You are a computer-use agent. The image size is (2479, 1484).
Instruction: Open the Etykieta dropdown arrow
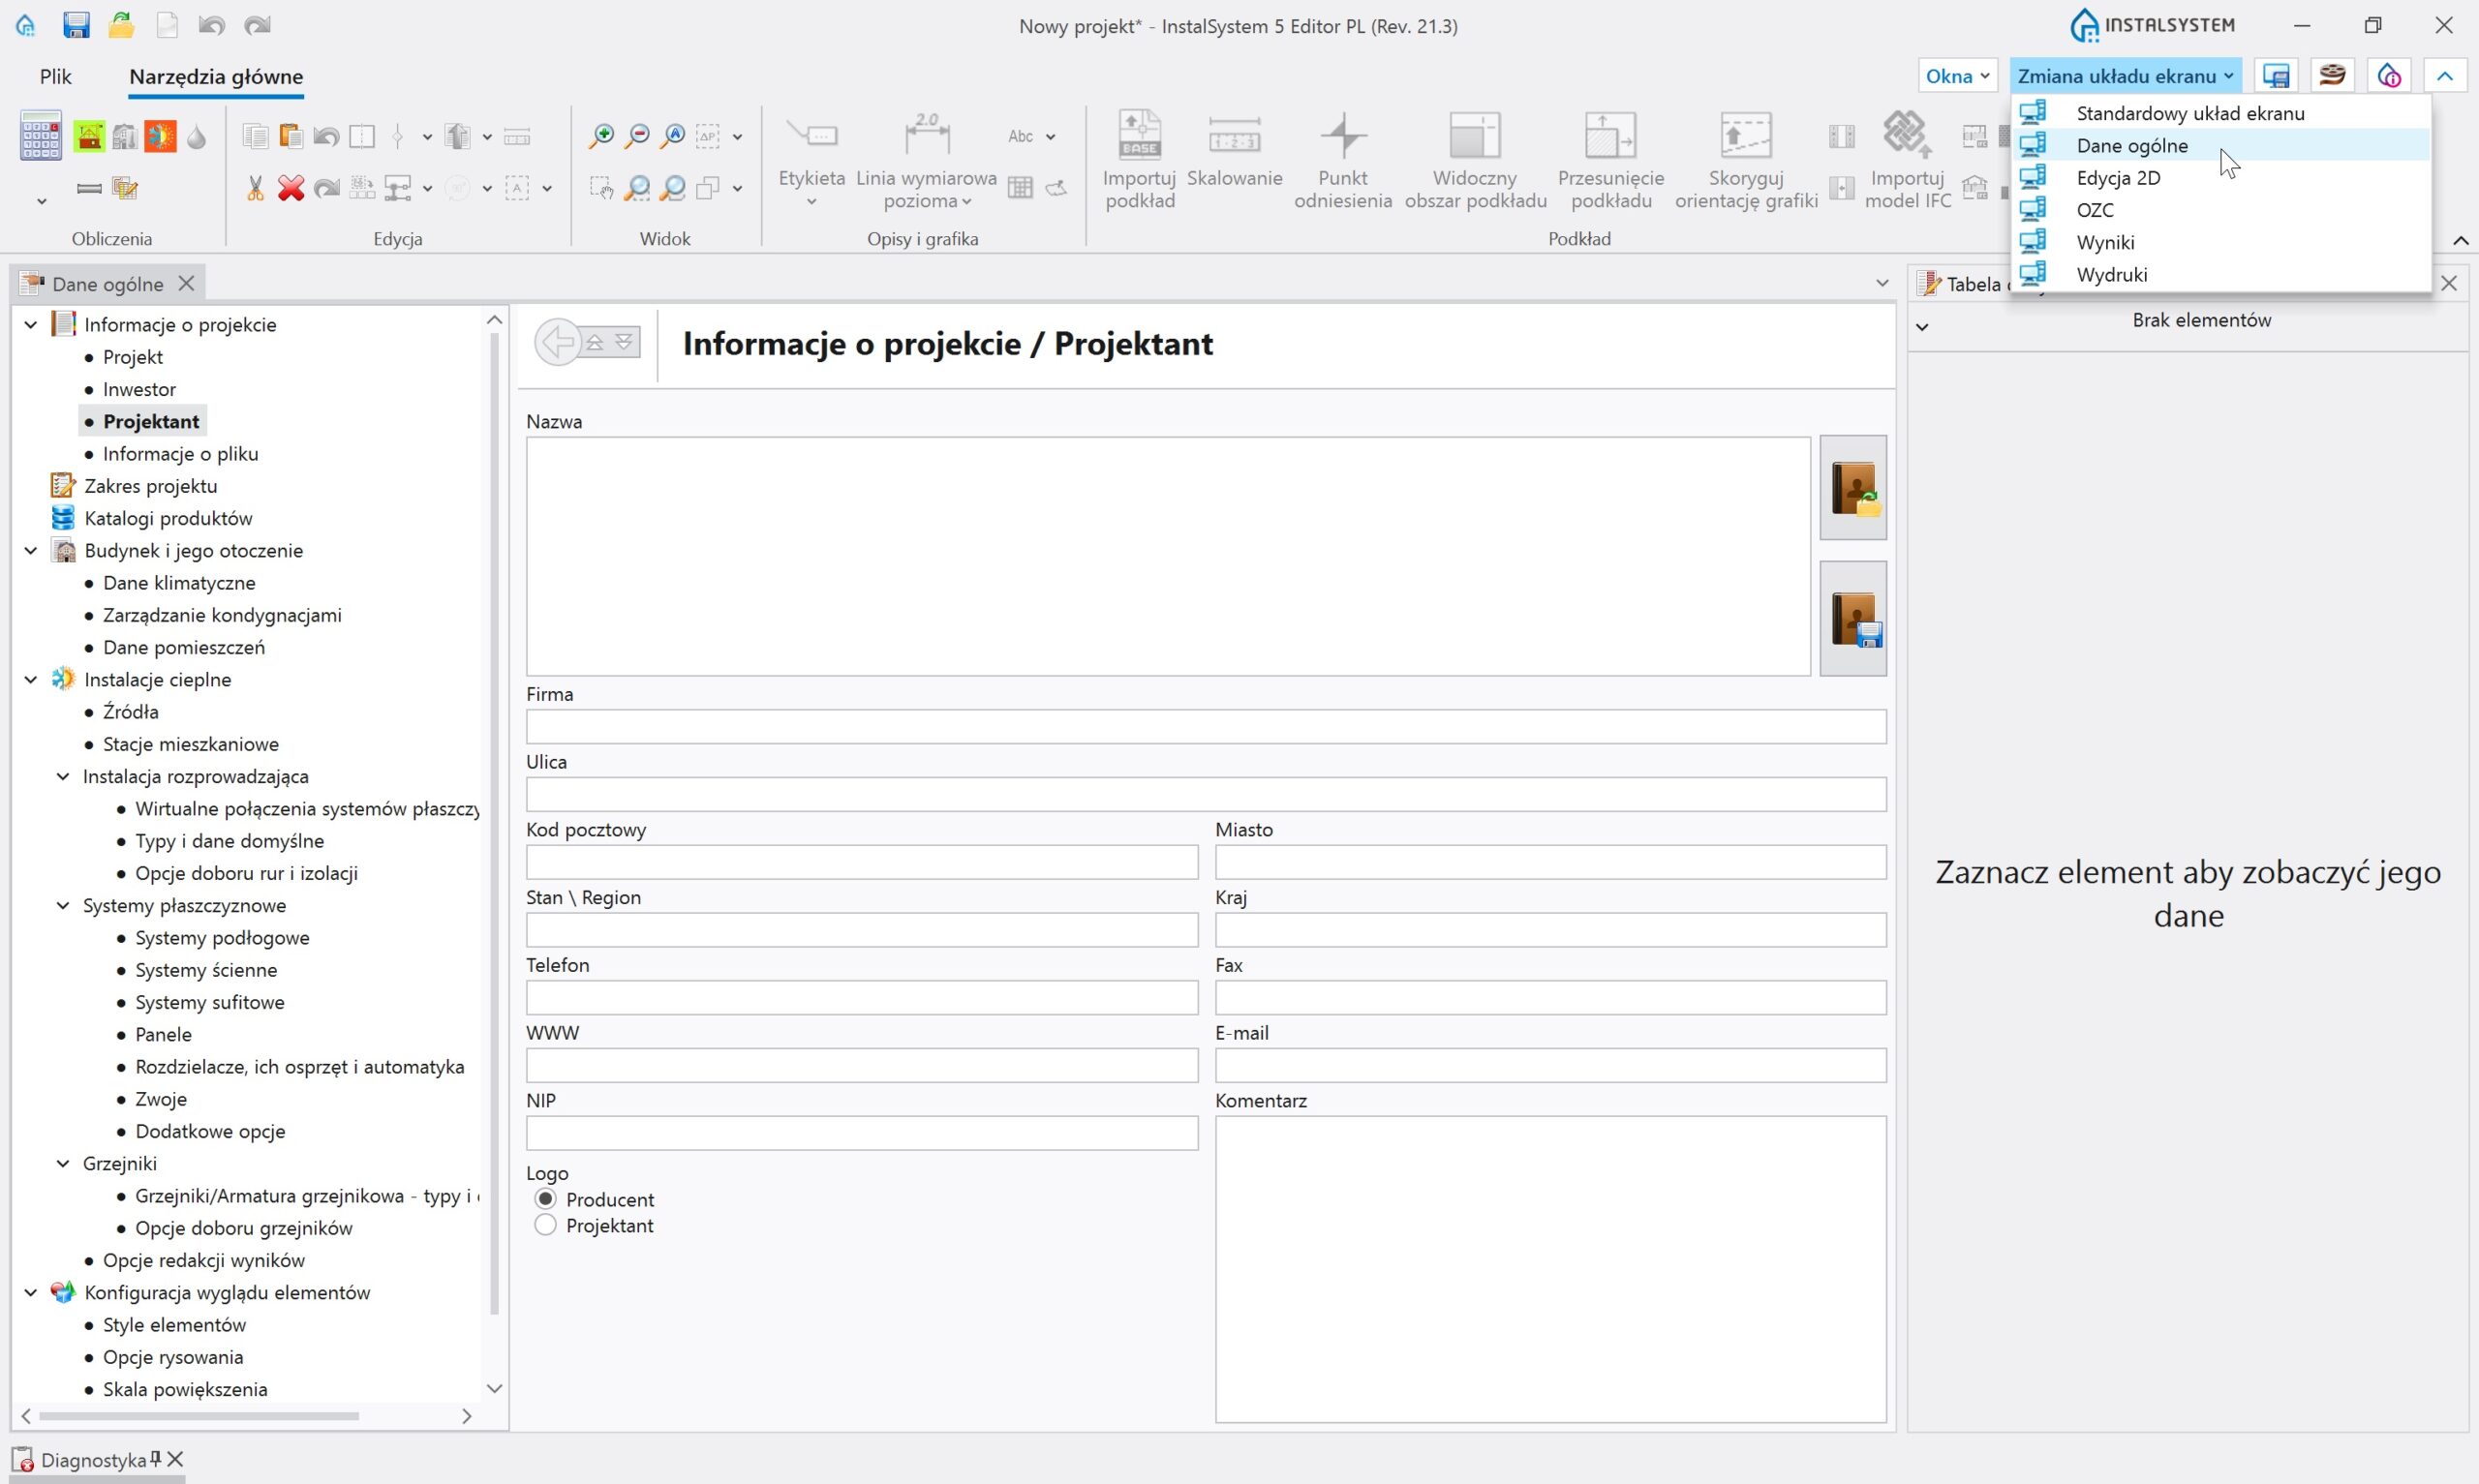point(811,202)
